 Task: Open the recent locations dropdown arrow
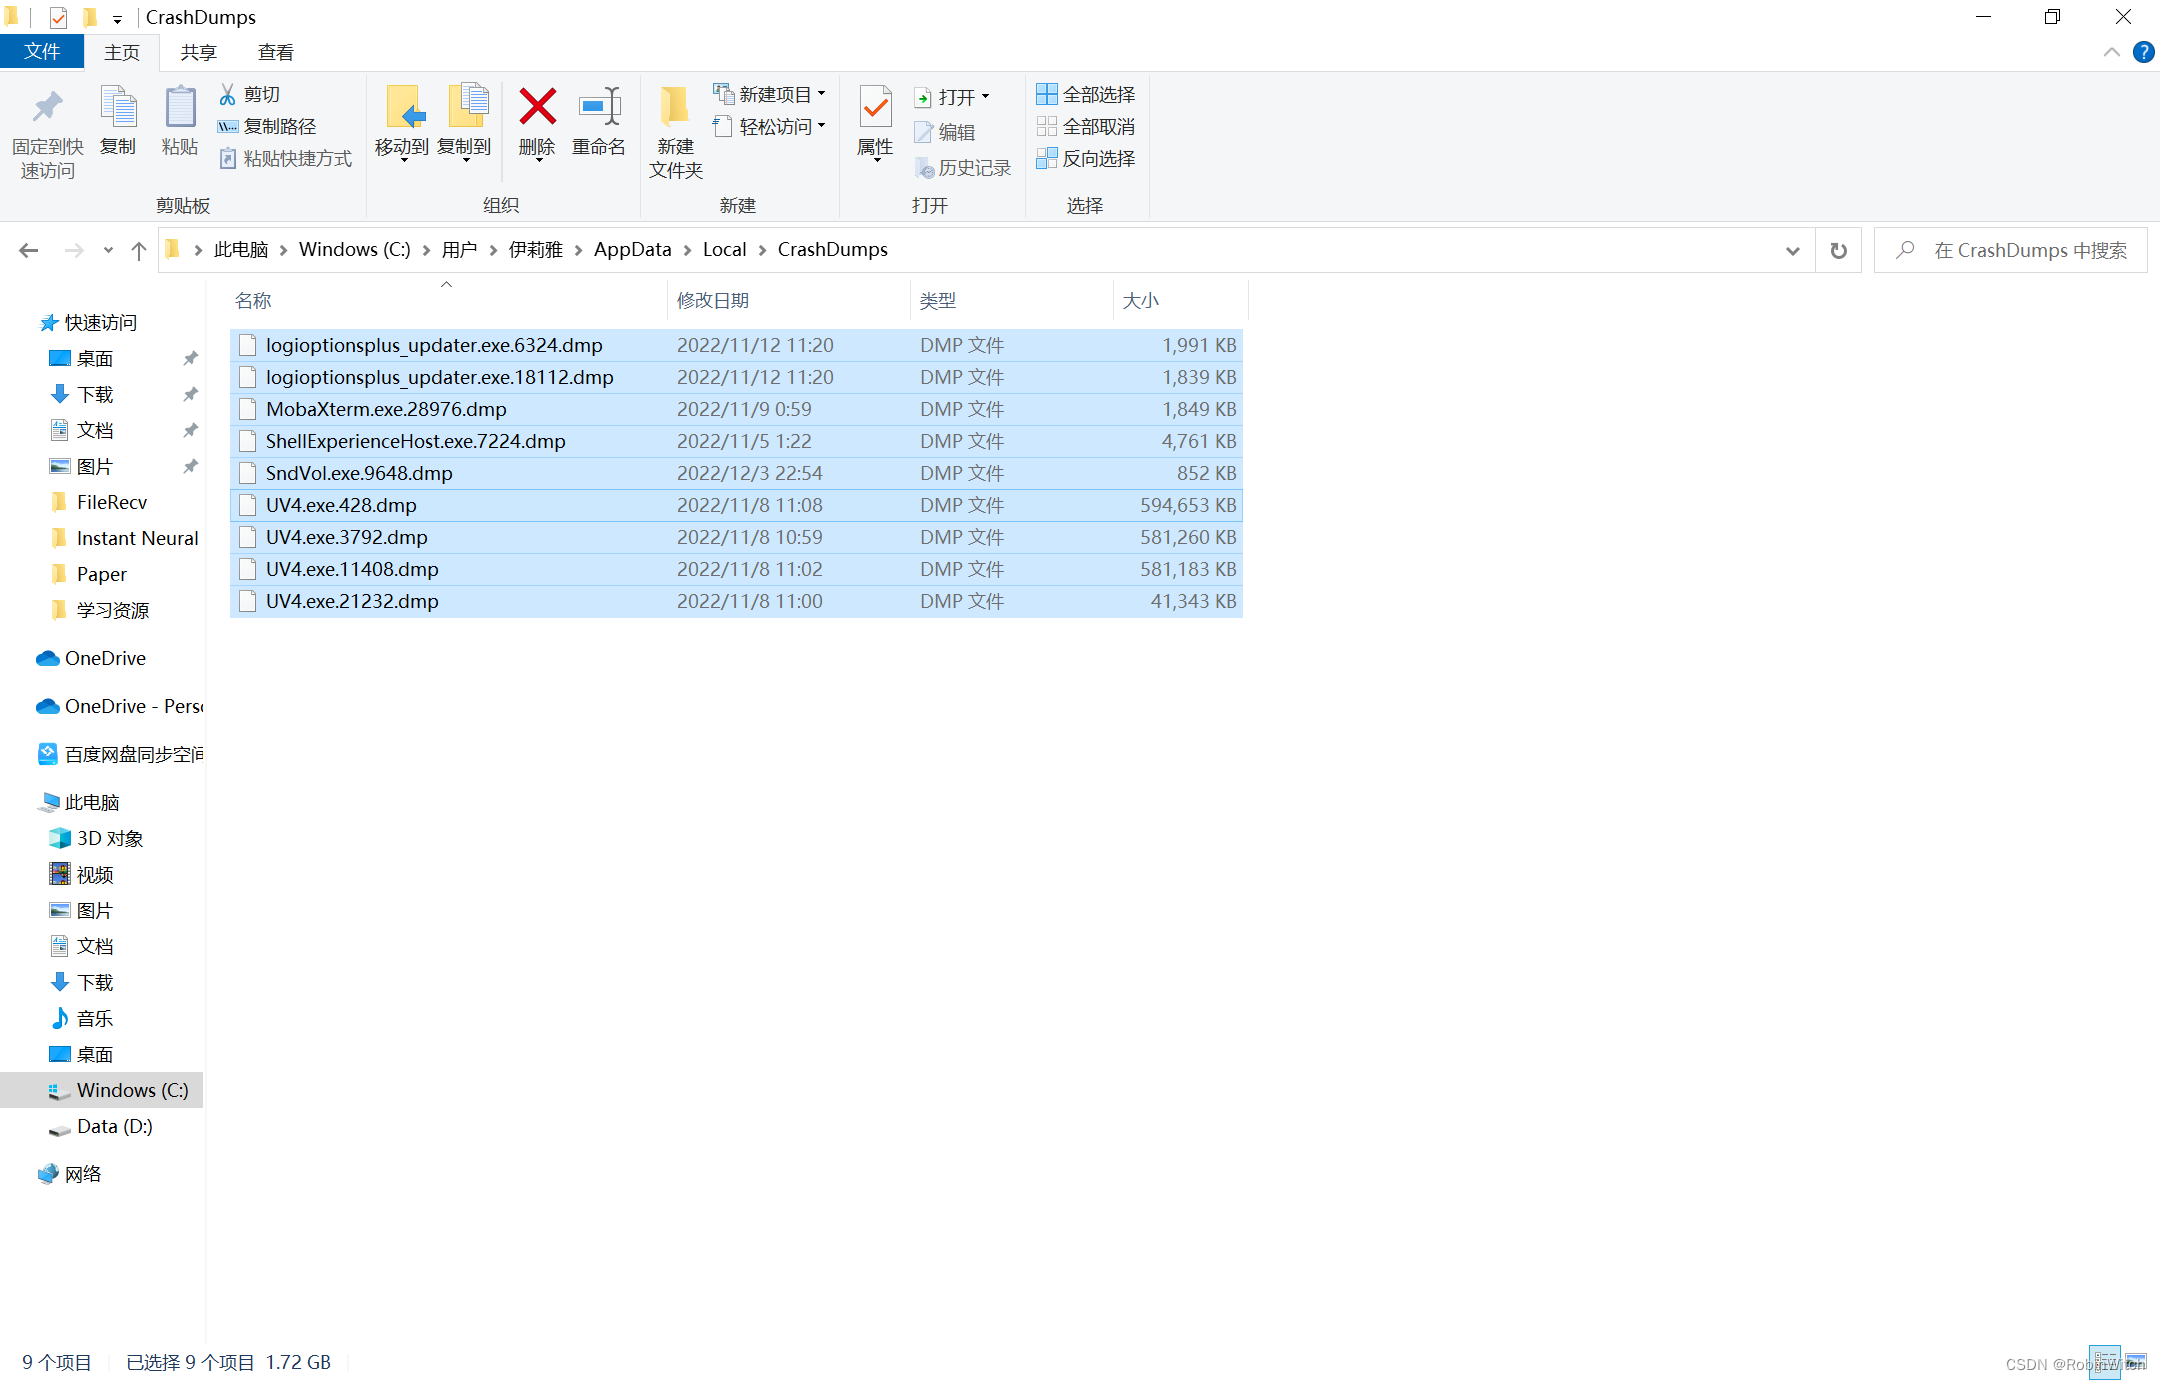point(108,250)
